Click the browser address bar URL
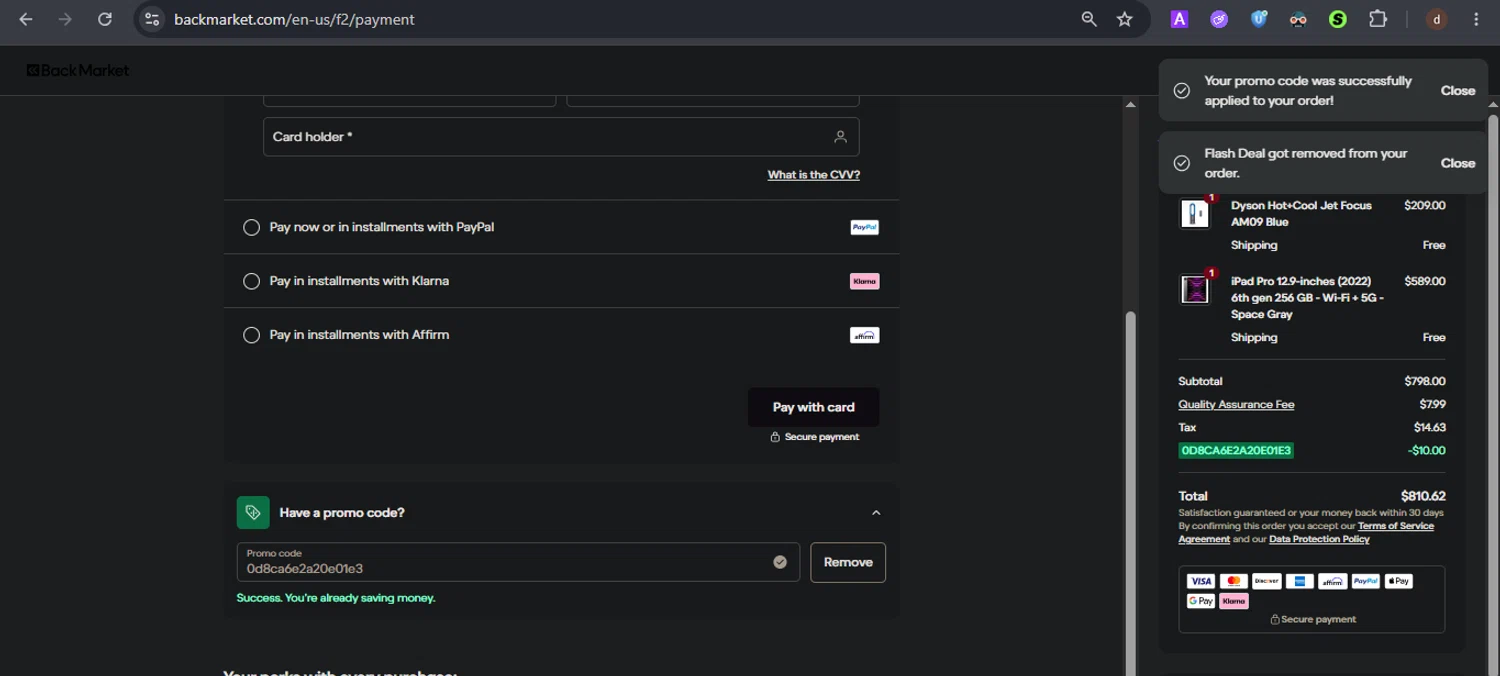The height and width of the screenshot is (676, 1500). [x=294, y=19]
